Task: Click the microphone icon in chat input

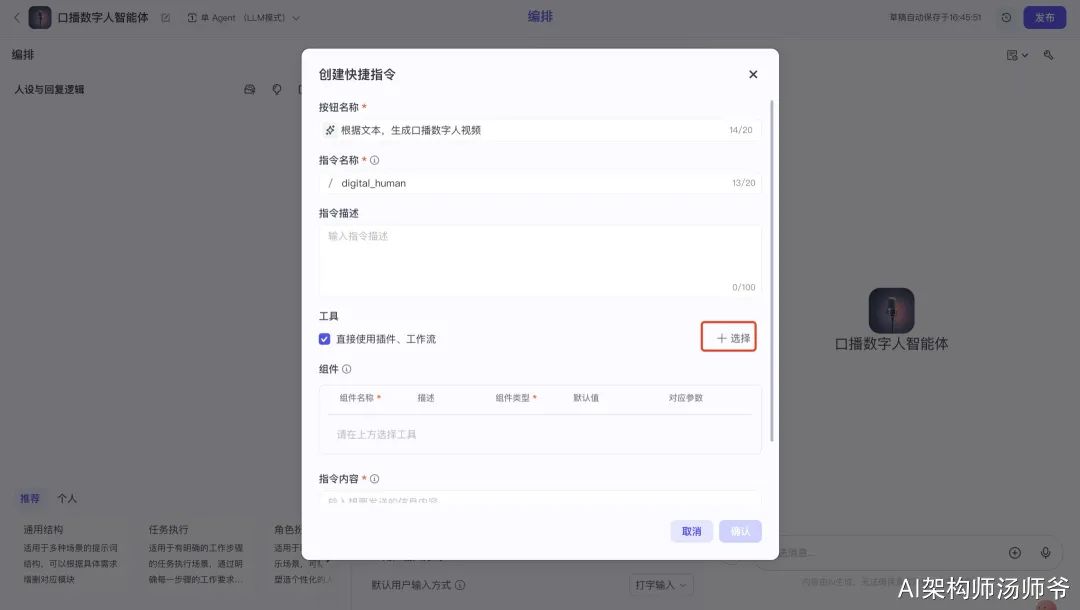Action: (x=1045, y=552)
